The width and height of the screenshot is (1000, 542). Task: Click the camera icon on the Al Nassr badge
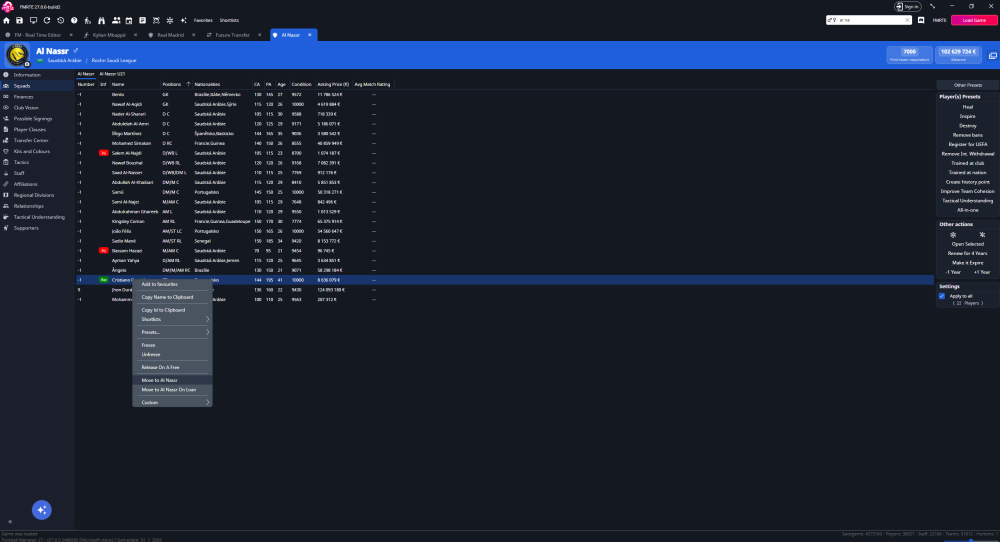coord(27,64)
